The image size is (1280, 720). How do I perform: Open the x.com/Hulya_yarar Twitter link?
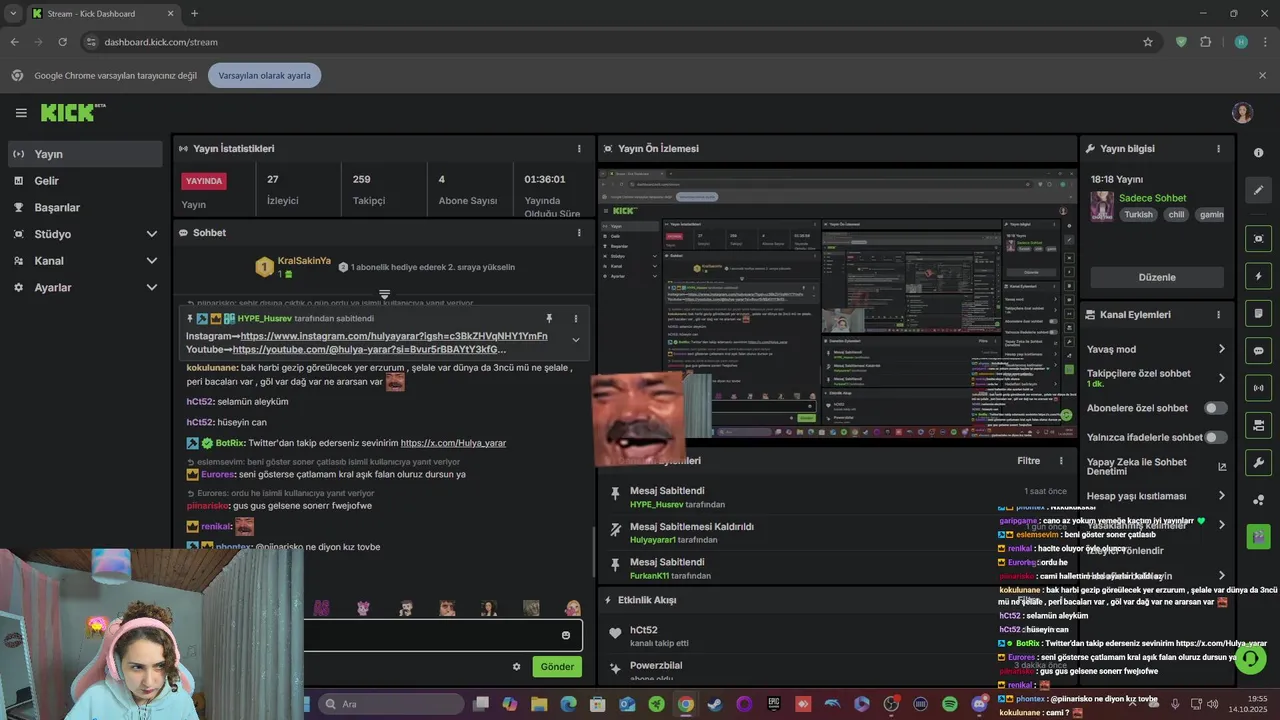coord(453,443)
